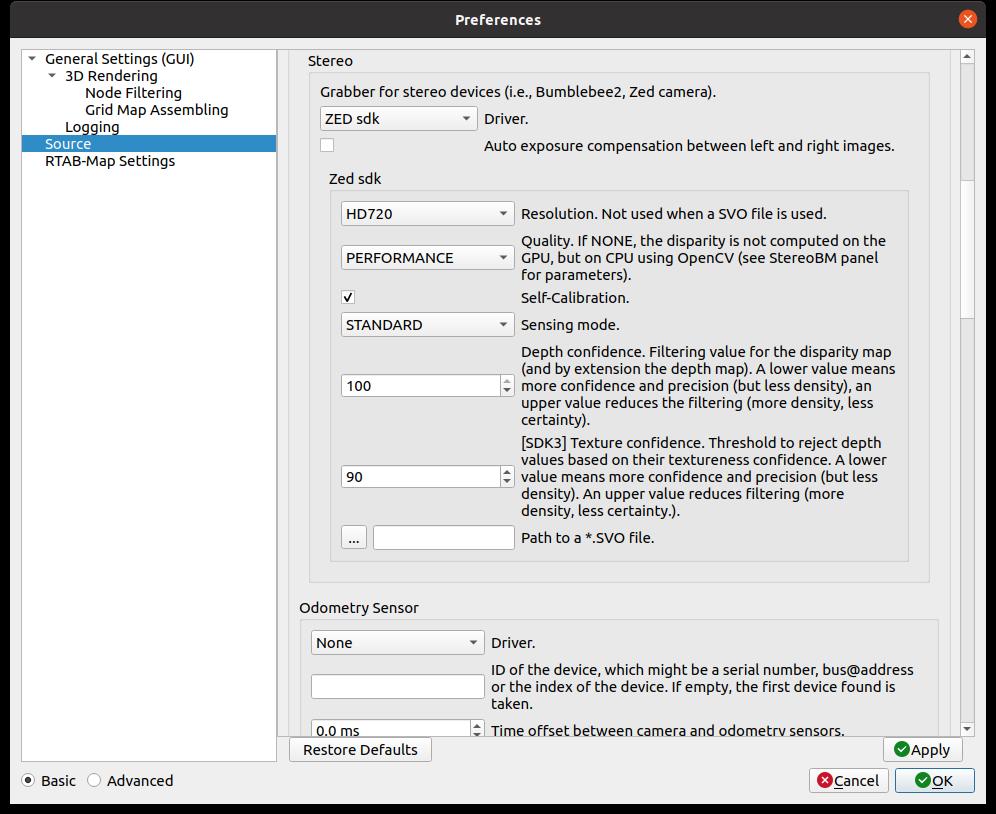Select the Basic radio button
Screen dimensions: 996x814
point(28,780)
